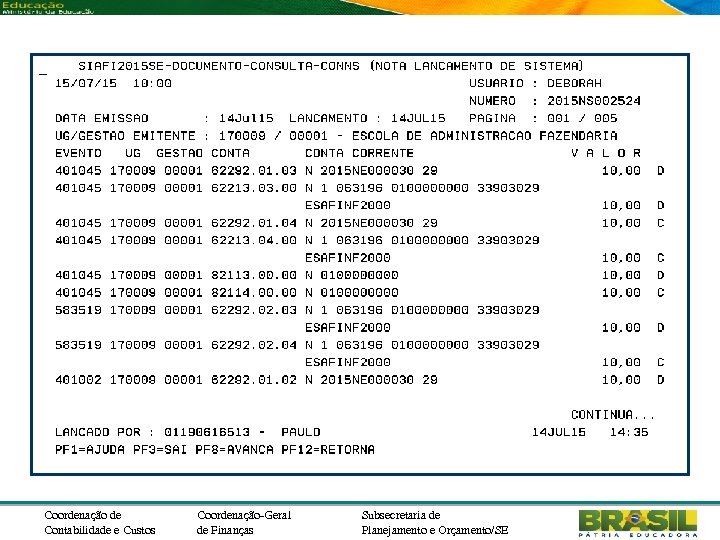The height and width of the screenshot is (540, 720).
Task: Click account 62213.03.00 row entry
Action: click(x=254, y=188)
